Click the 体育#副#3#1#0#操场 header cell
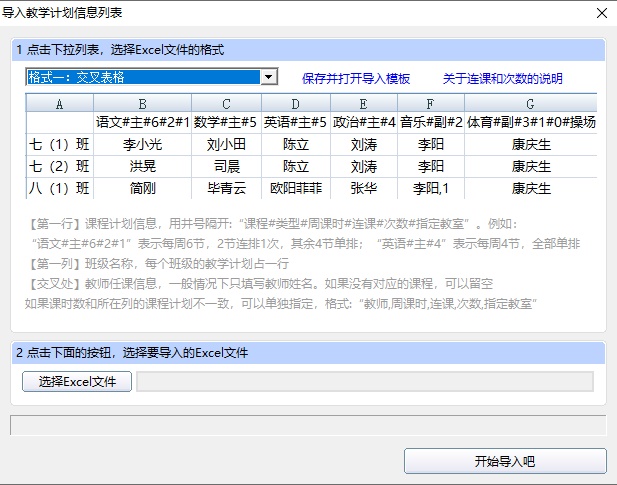 coord(531,122)
